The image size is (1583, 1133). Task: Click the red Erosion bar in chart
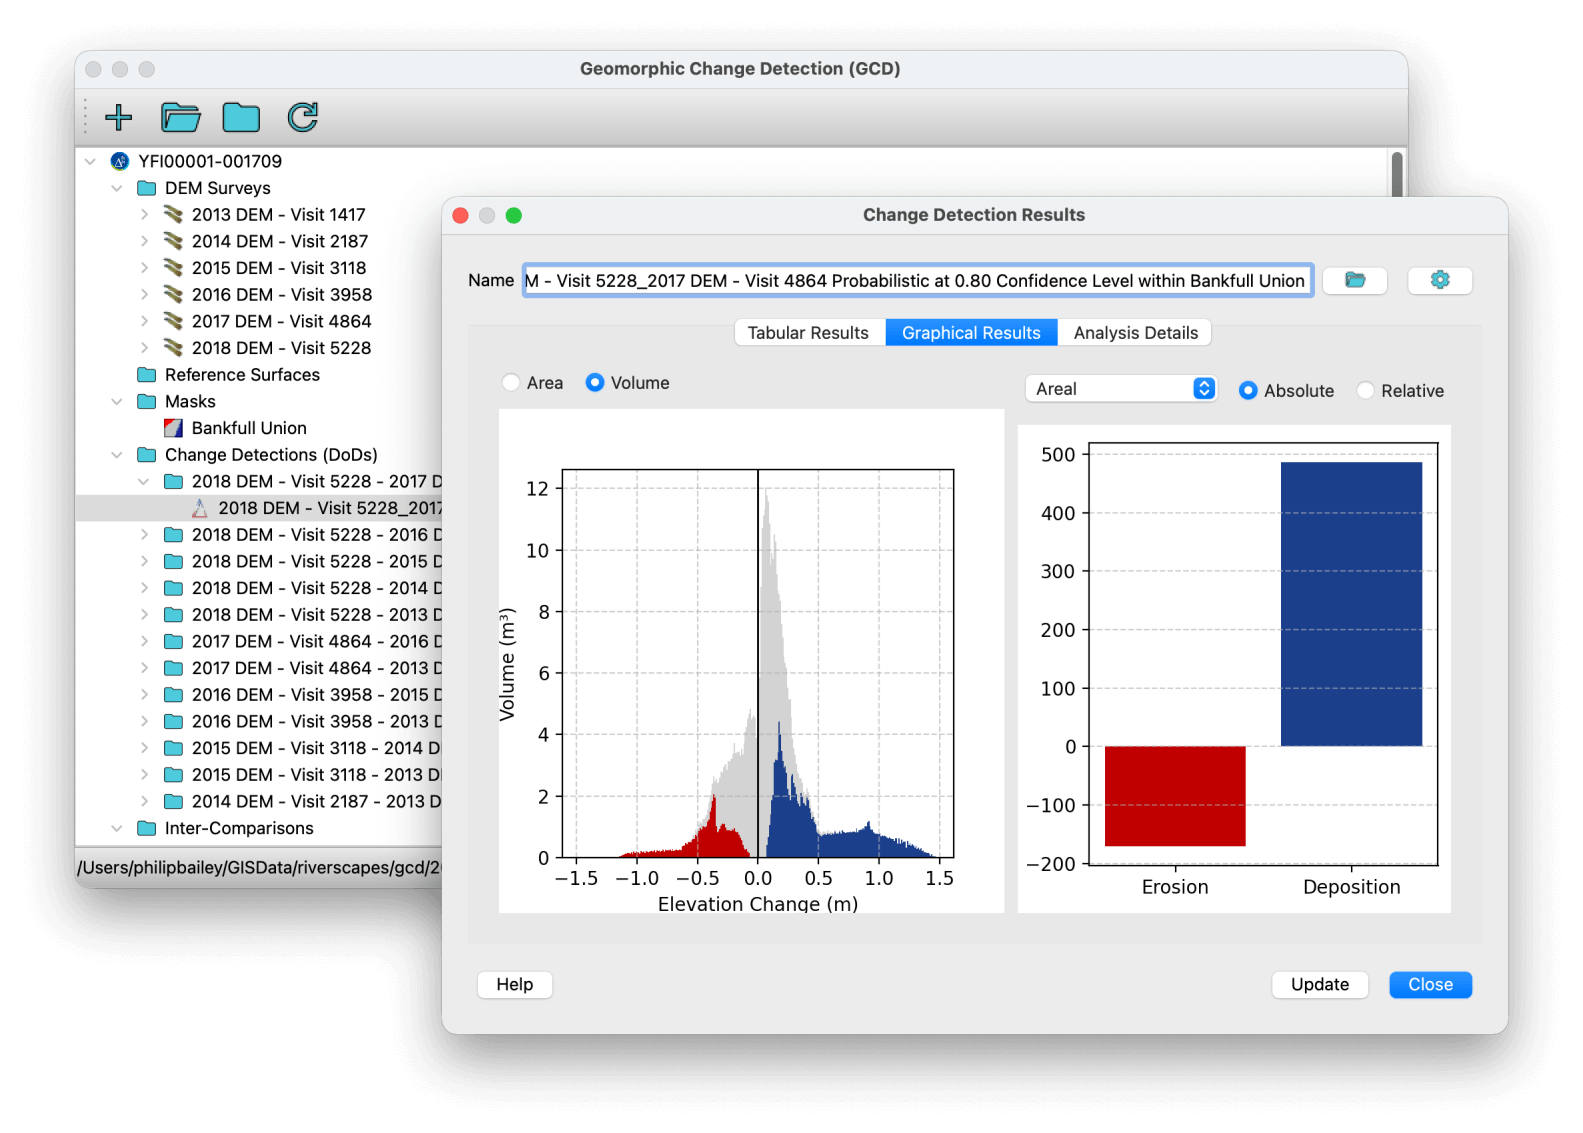click(x=1175, y=796)
